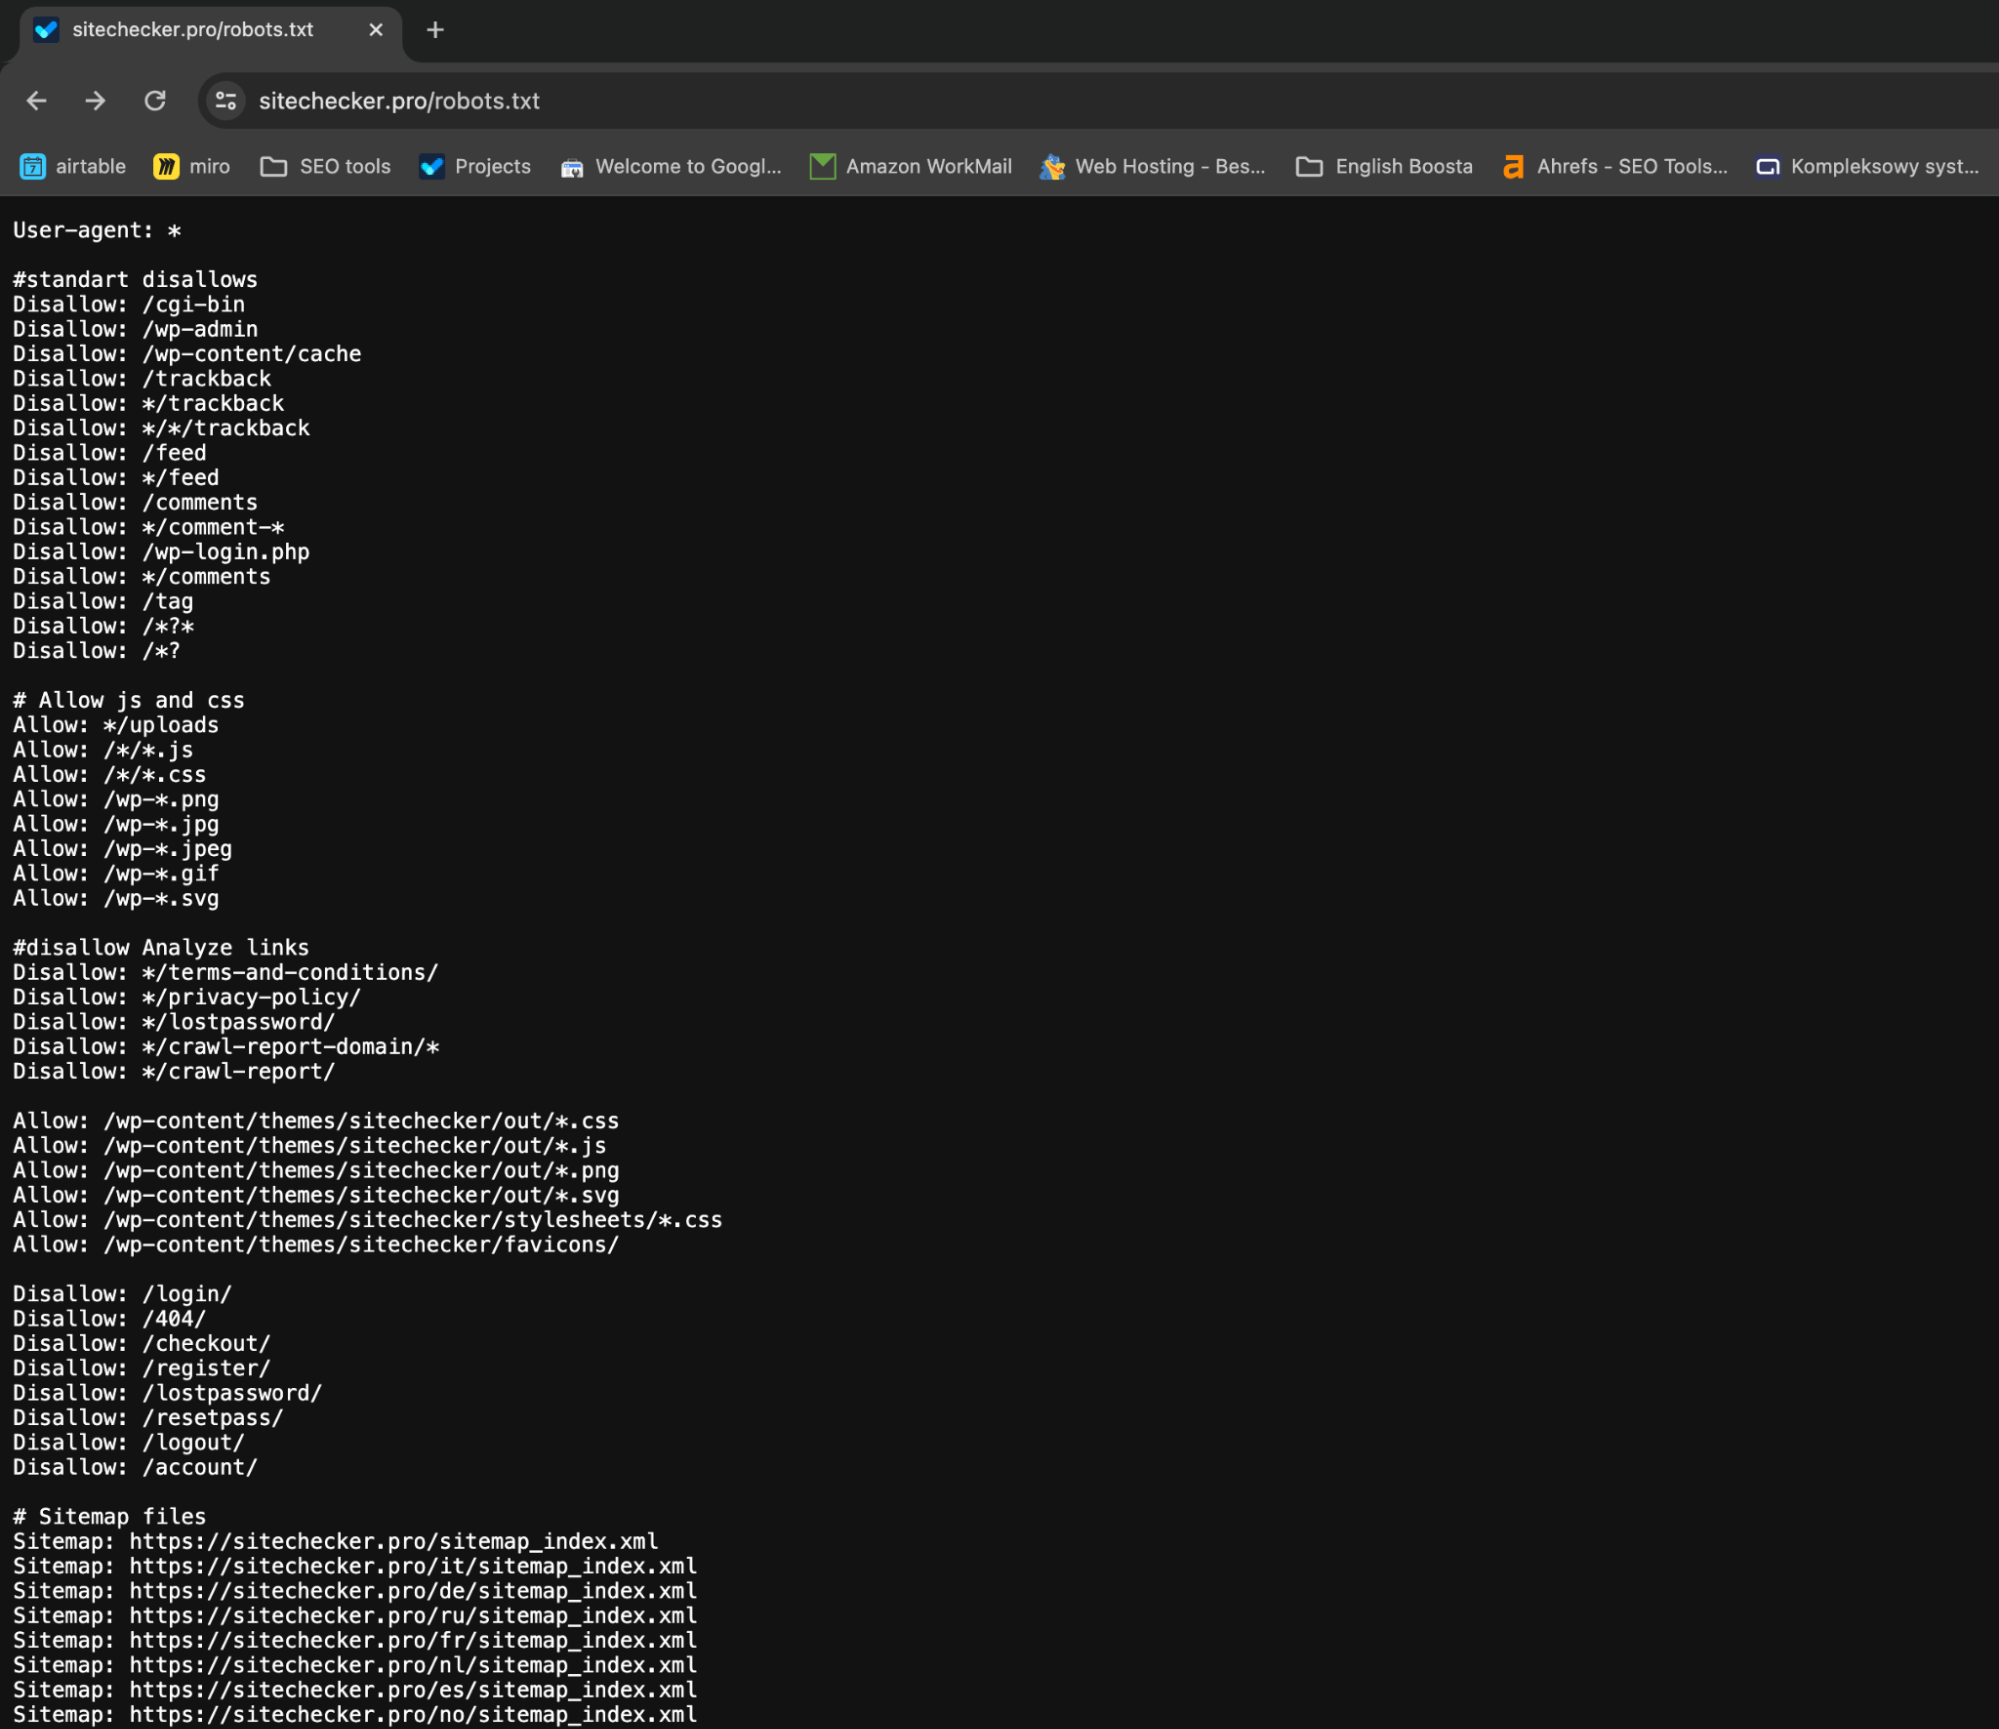Image resolution: width=1999 pixels, height=1729 pixels.
Task: Click 'Disallow: /wp-login.php' line
Action: (161, 552)
